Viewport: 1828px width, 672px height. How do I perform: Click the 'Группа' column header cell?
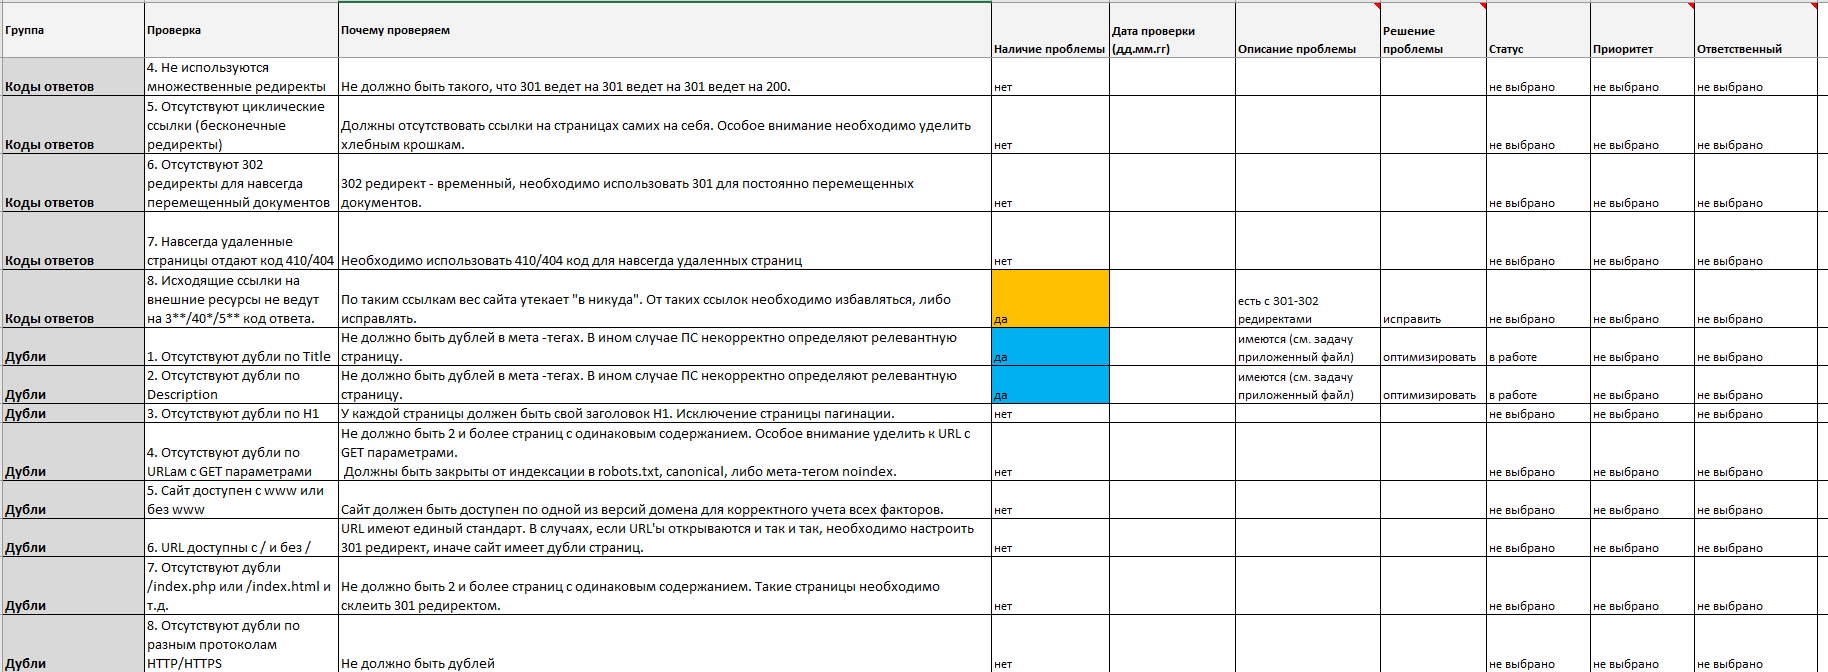tap(73, 30)
